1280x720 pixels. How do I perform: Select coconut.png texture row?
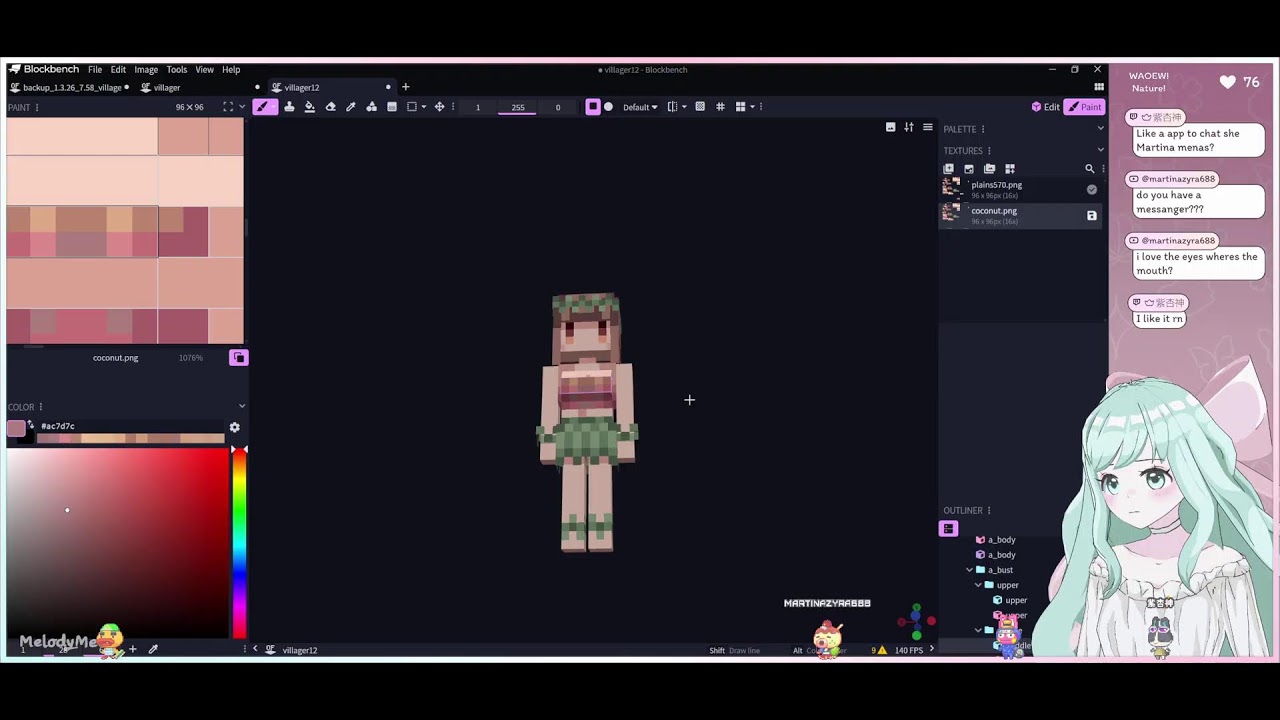[x=1020, y=214]
